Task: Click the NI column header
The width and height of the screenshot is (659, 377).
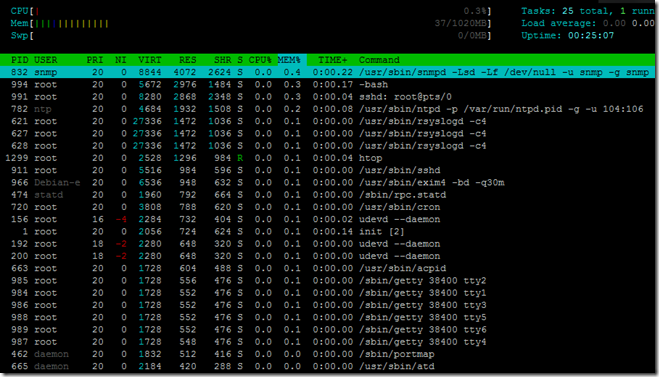Action: pos(121,60)
